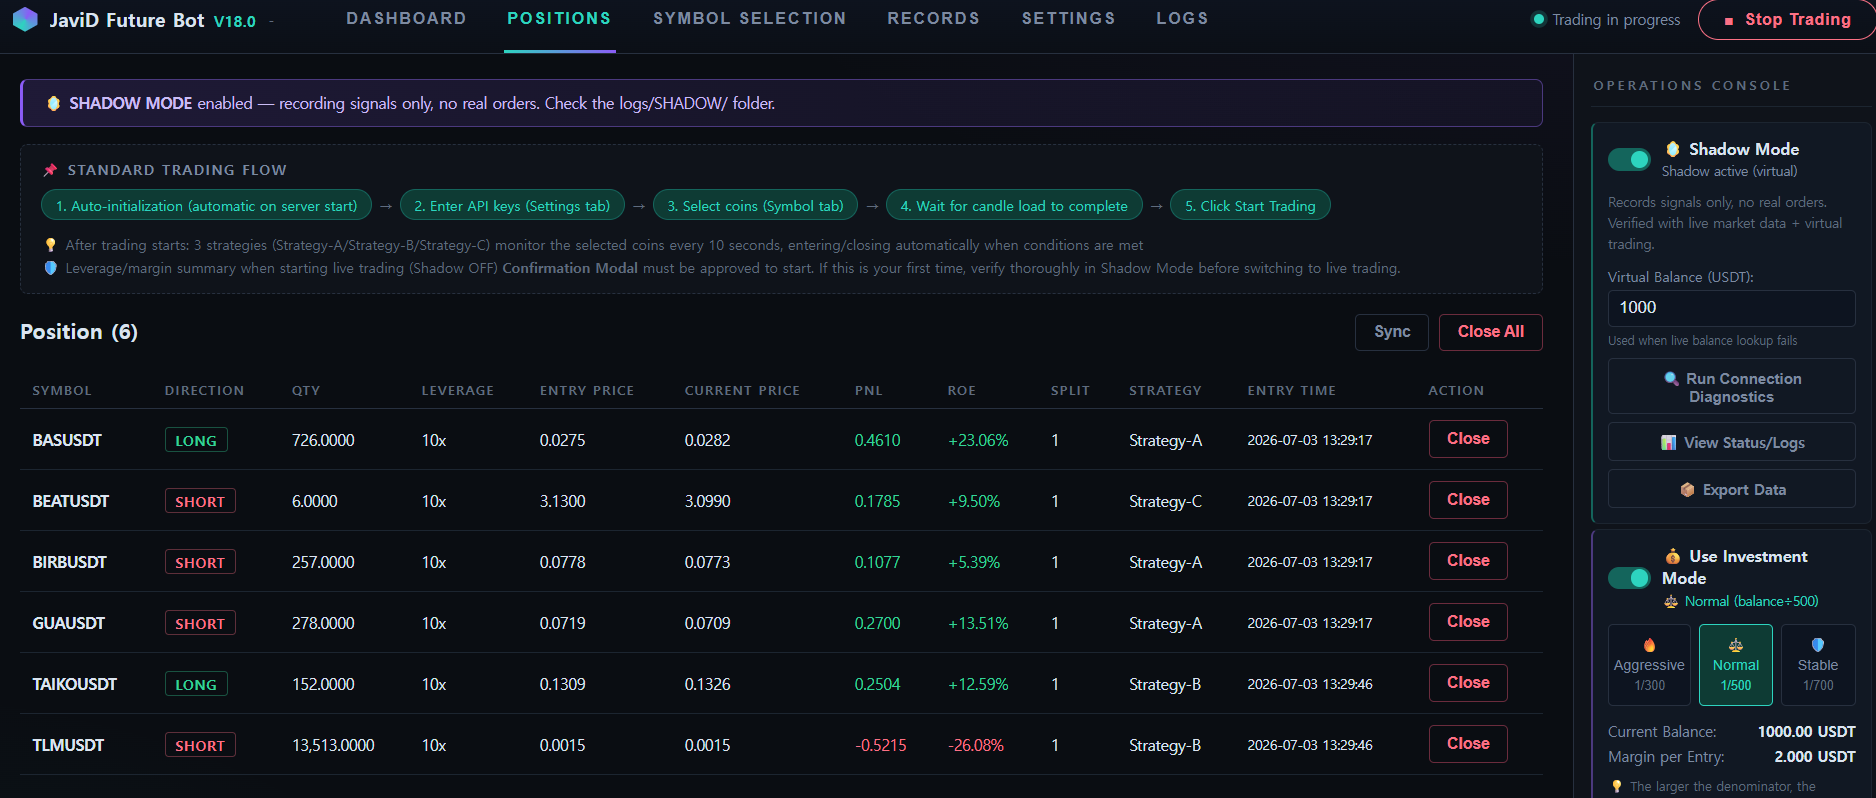This screenshot has height=798, width=1876.
Task: Click the Export Data button
Action: click(x=1731, y=489)
